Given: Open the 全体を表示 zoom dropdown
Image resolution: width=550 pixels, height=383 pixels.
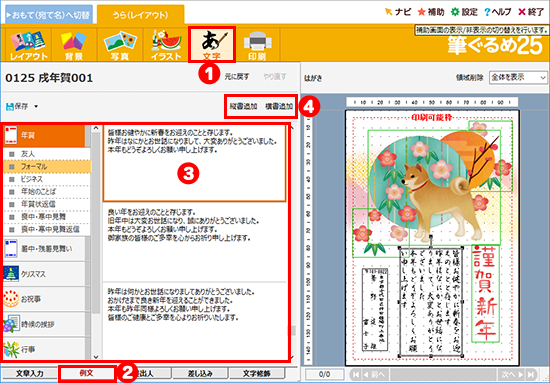Looking at the screenshot, I should (518, 77).
